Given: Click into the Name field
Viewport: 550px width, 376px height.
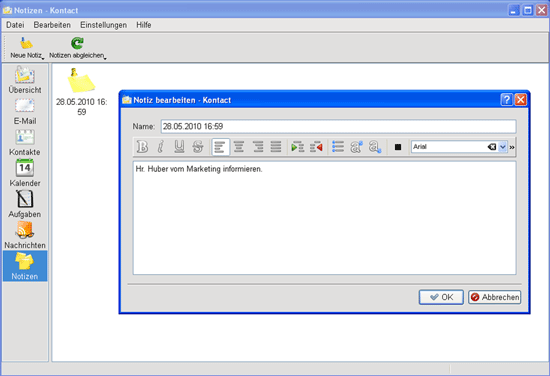Looking at the screenshot, I should (x=338, y=126).
